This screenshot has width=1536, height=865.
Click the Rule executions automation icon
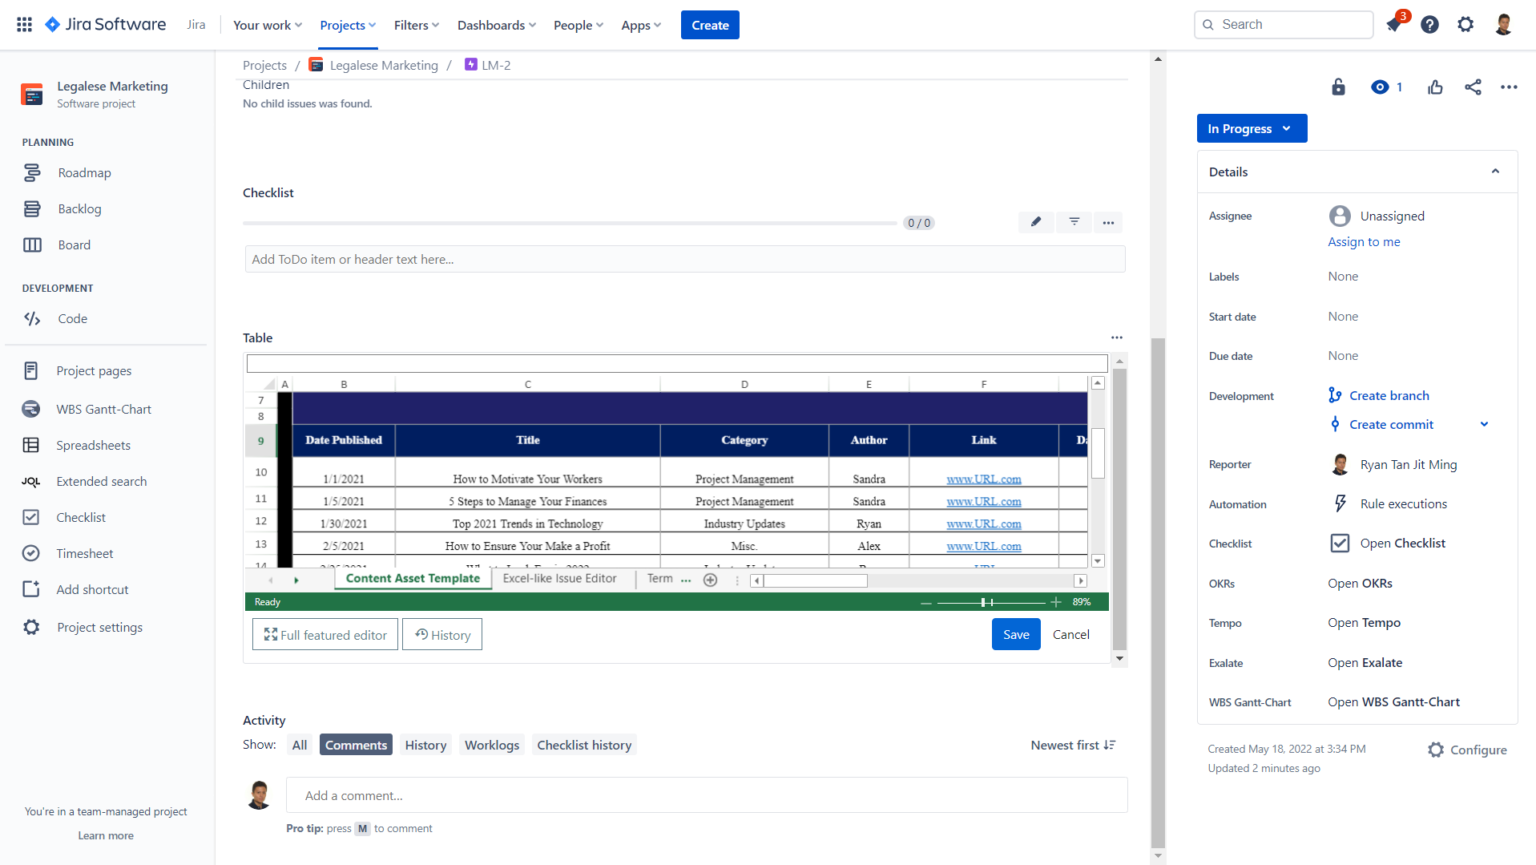tap(1342, 503)
